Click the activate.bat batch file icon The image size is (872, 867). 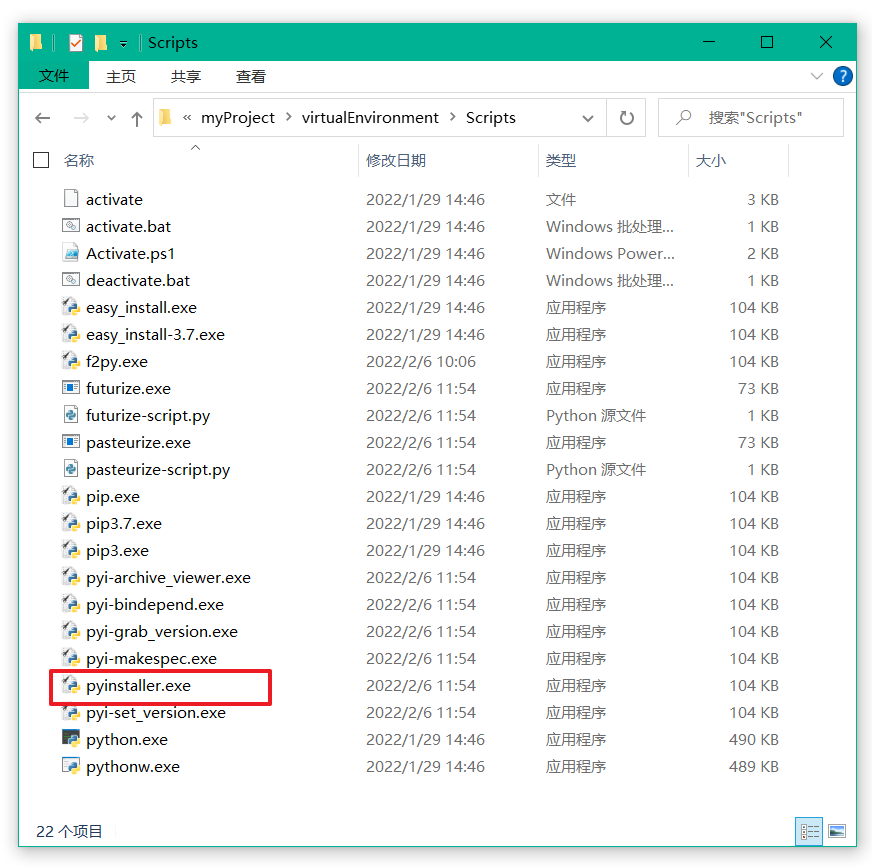[71, 226]
